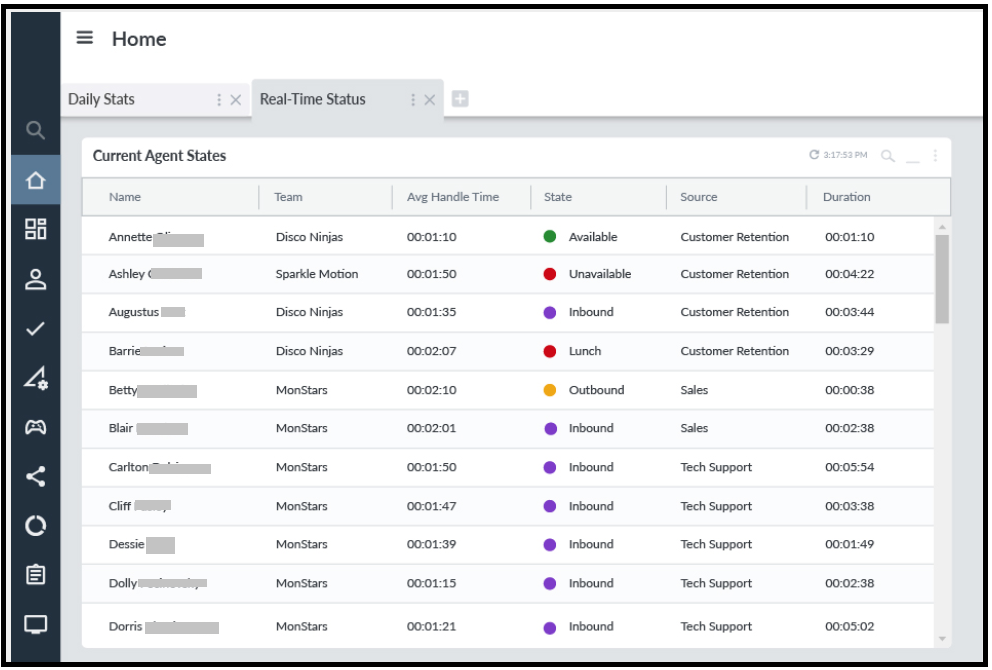Sort by the State column header
The height and width of the screenshot is (670, 992).
tap(557, 197)
